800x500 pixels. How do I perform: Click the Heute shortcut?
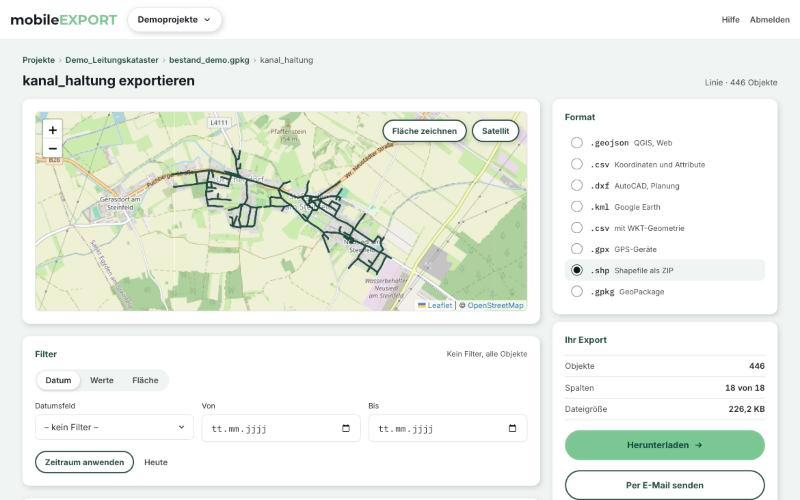click(x=156, y=462)
